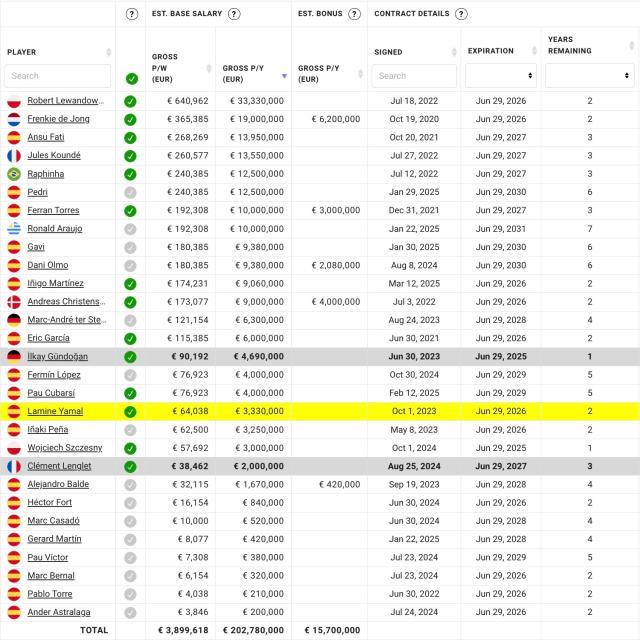Open the Expiration filter dropdown
Screen dimensions: 640x640
500,76
